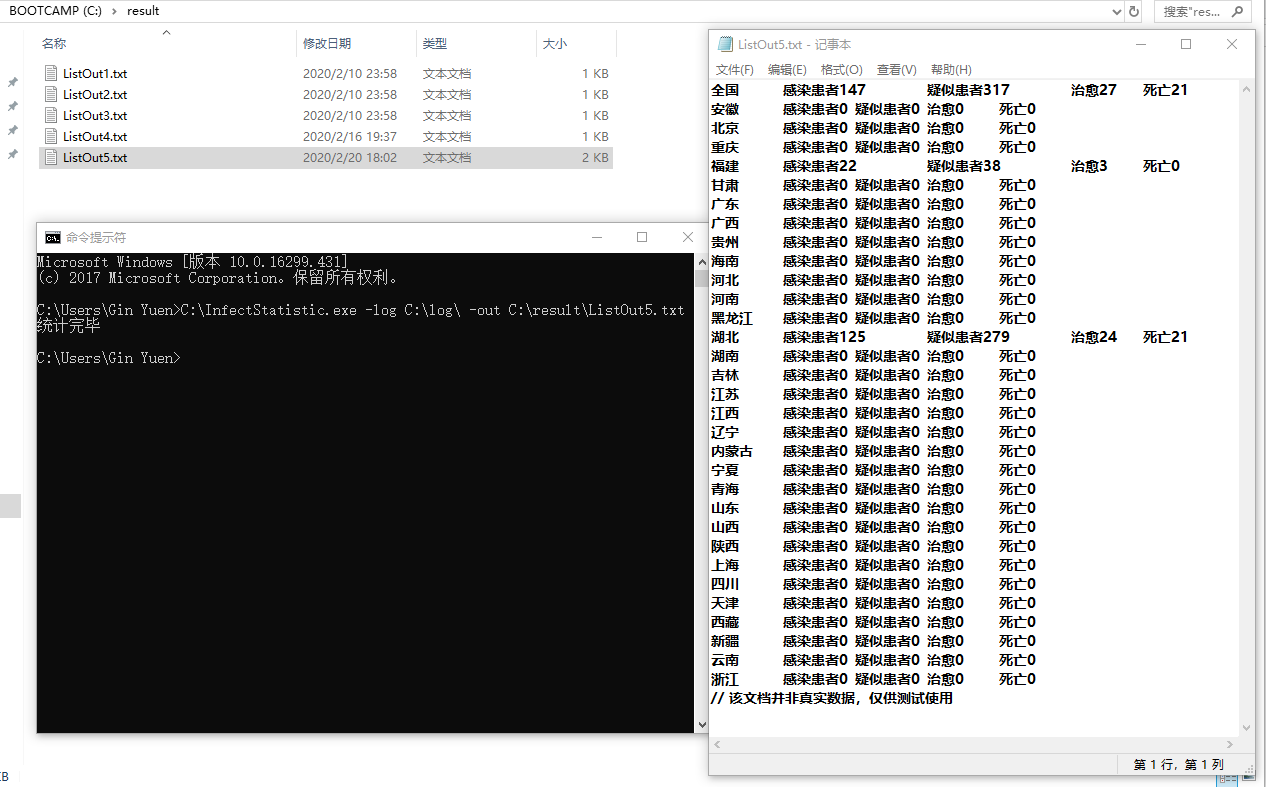The width and height of the screenshot is (1266, 787).
Task: Select ListOut4.txt file icon in Explorer
Action: click(x=52, y=136)
